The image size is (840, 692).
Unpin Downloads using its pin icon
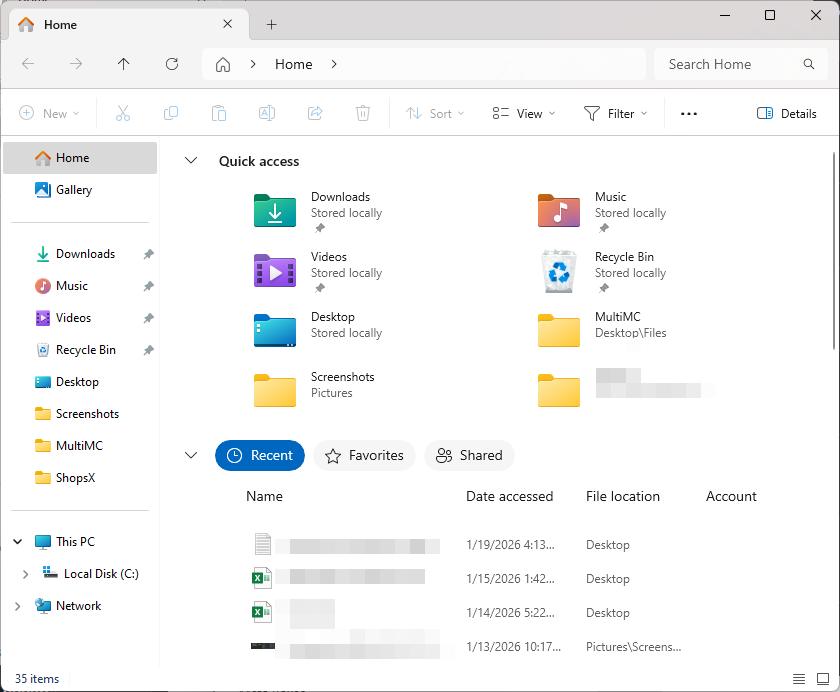click(147, 253)
